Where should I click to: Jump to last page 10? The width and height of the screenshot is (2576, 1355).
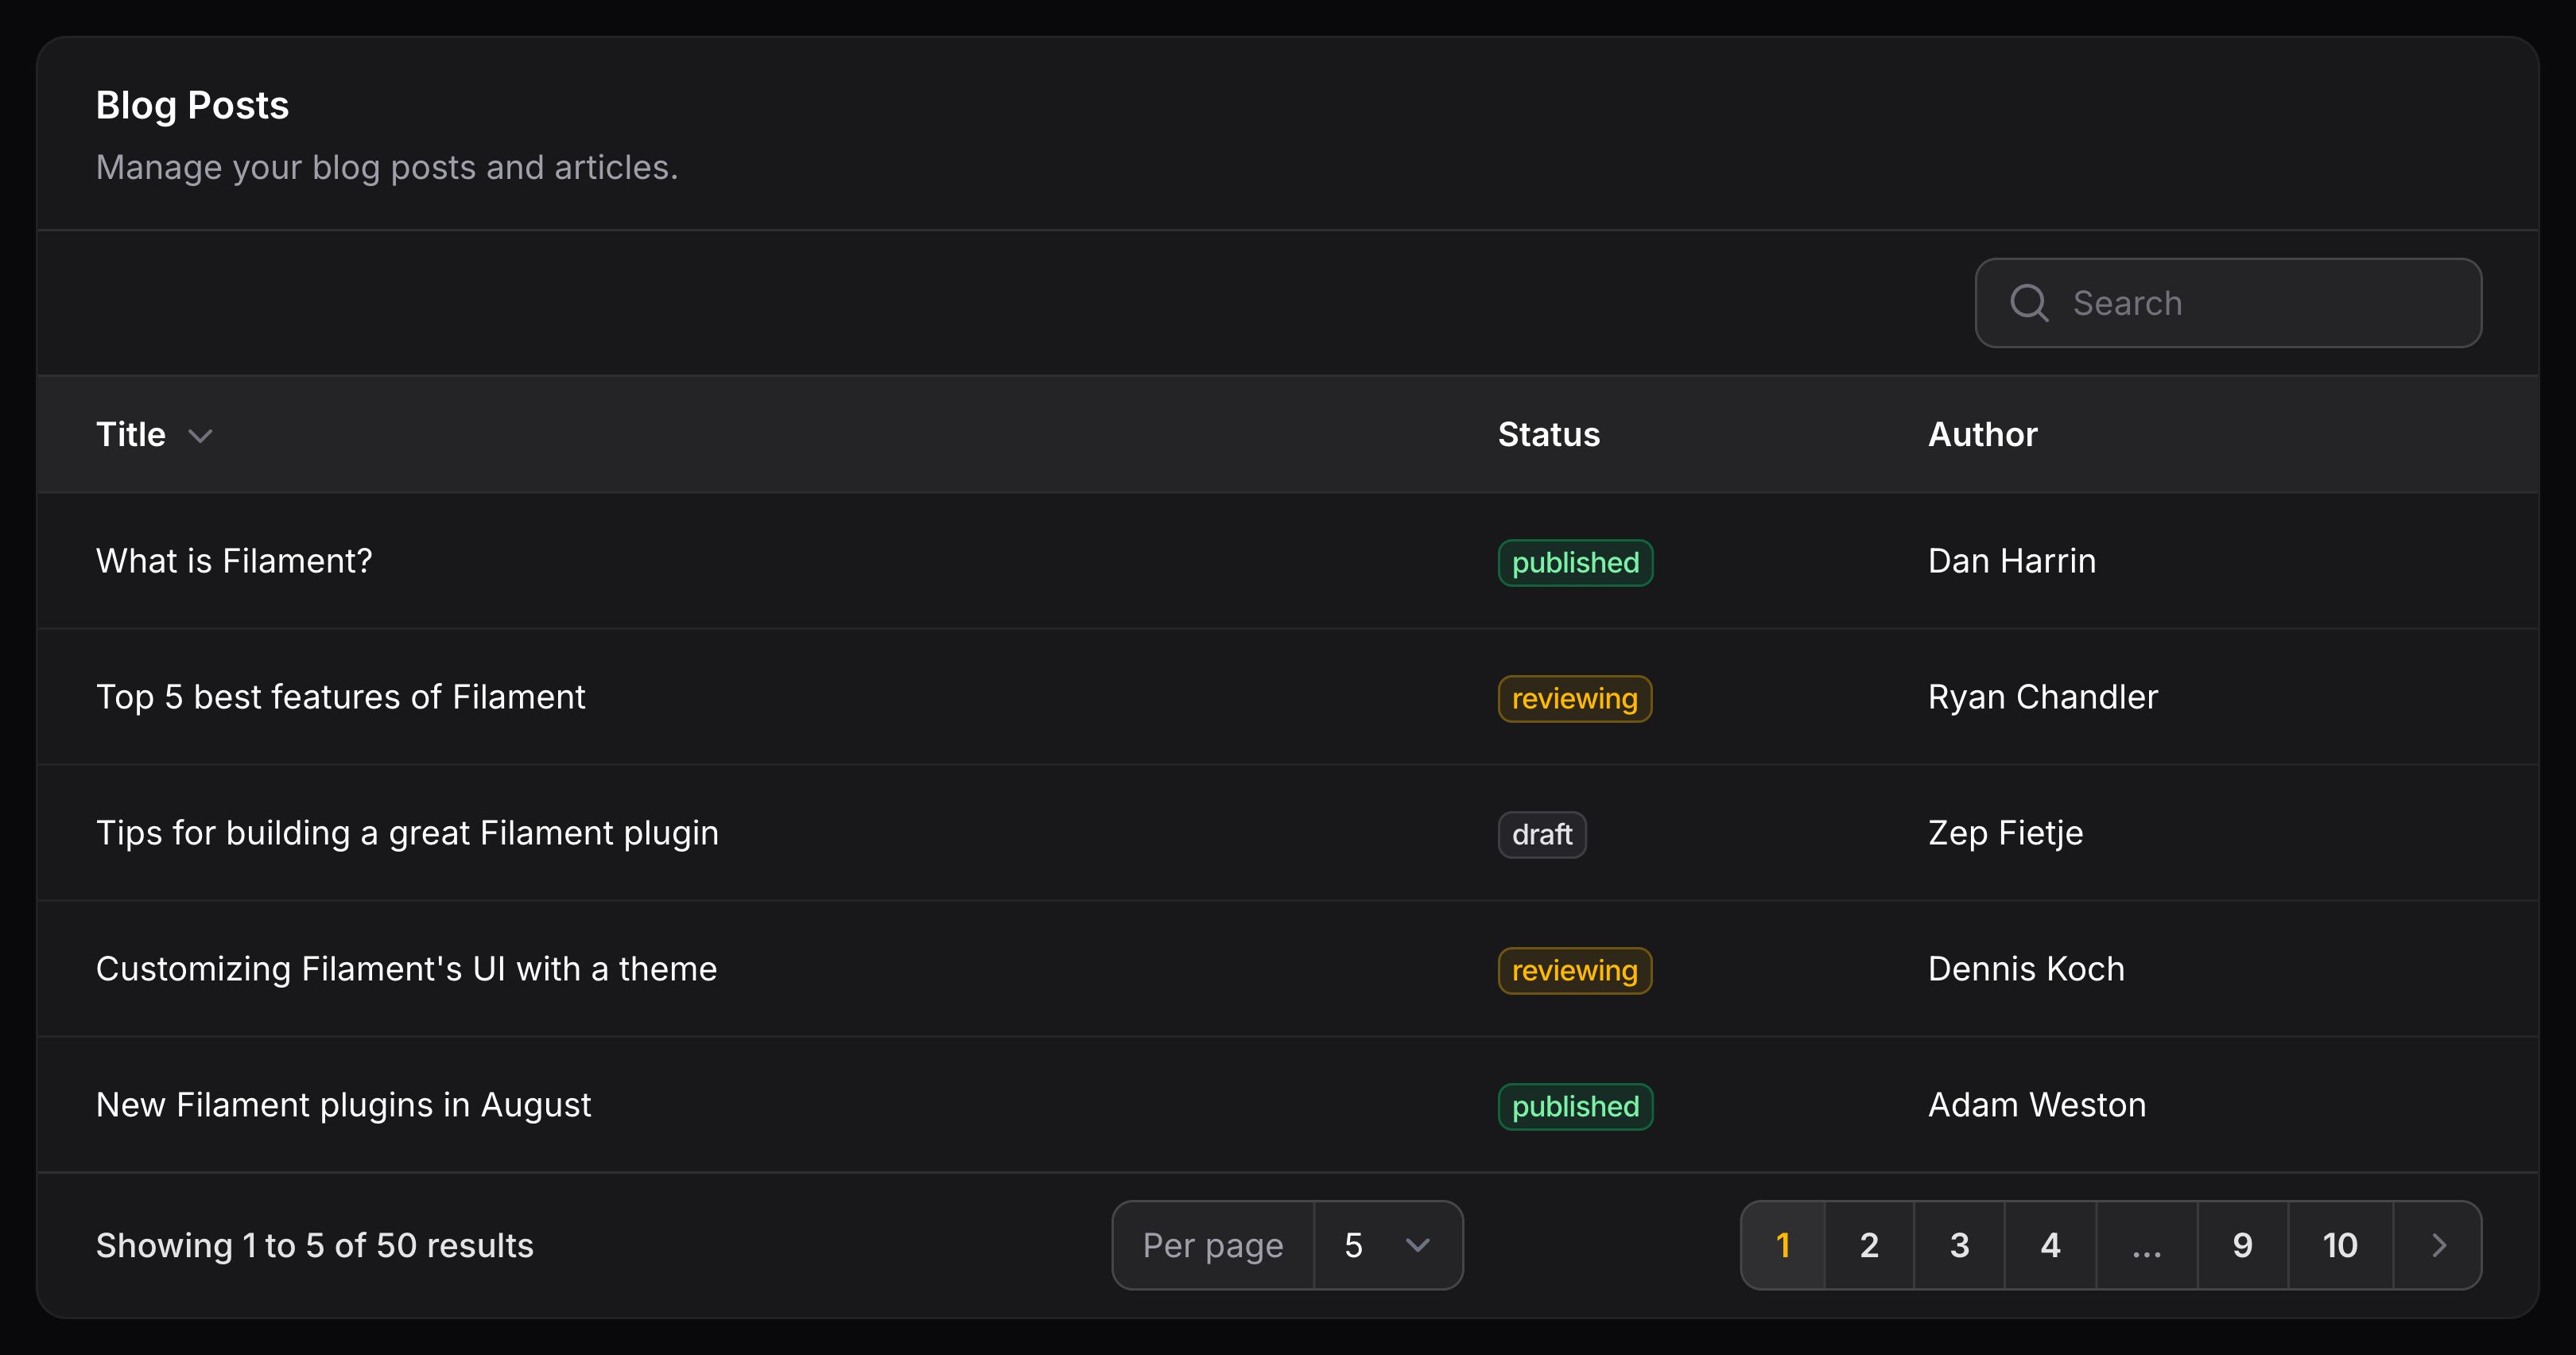(x=2340, y=1245)
